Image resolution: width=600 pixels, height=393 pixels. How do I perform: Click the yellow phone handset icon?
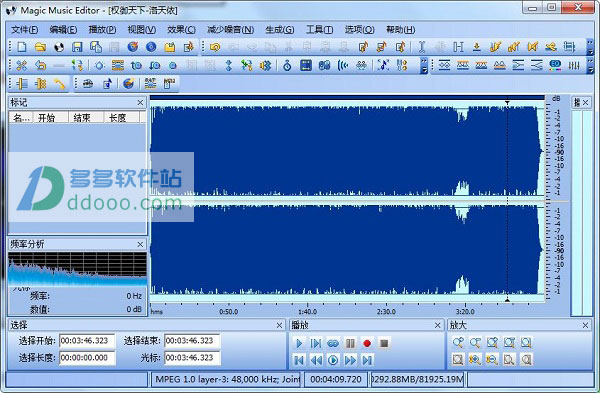tap(59, 83)
